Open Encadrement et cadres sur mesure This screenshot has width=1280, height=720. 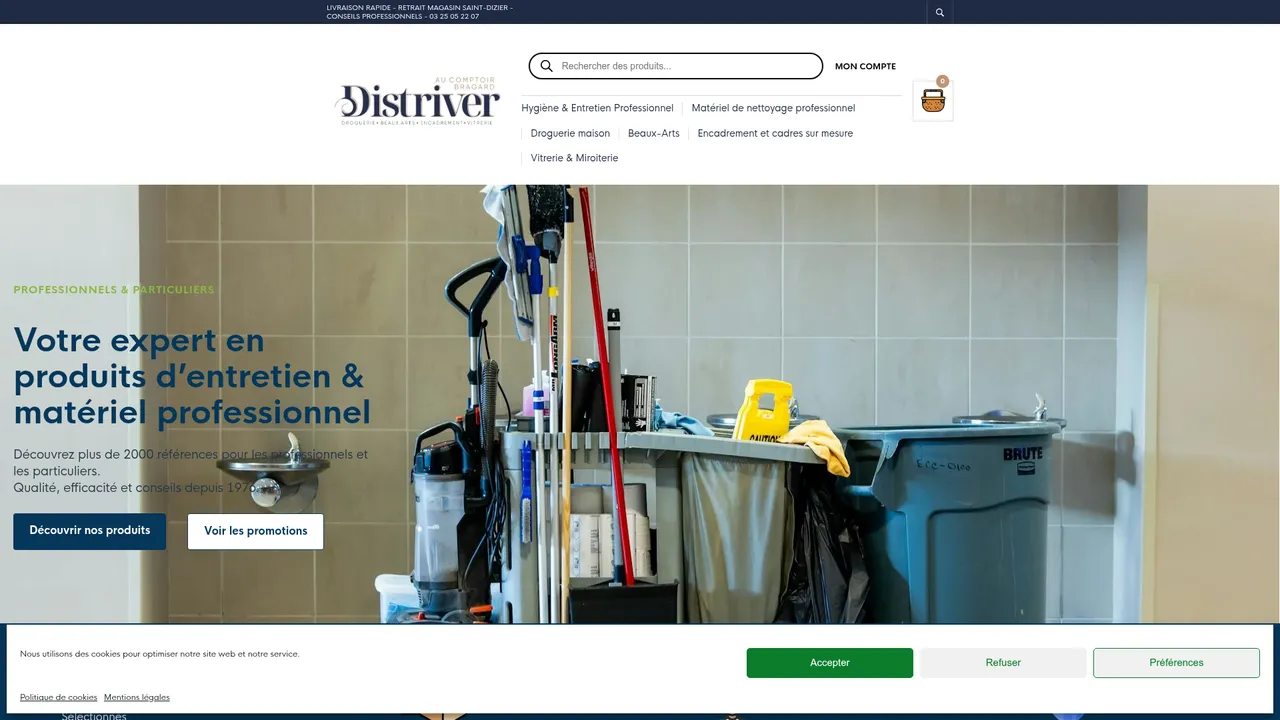775,133
